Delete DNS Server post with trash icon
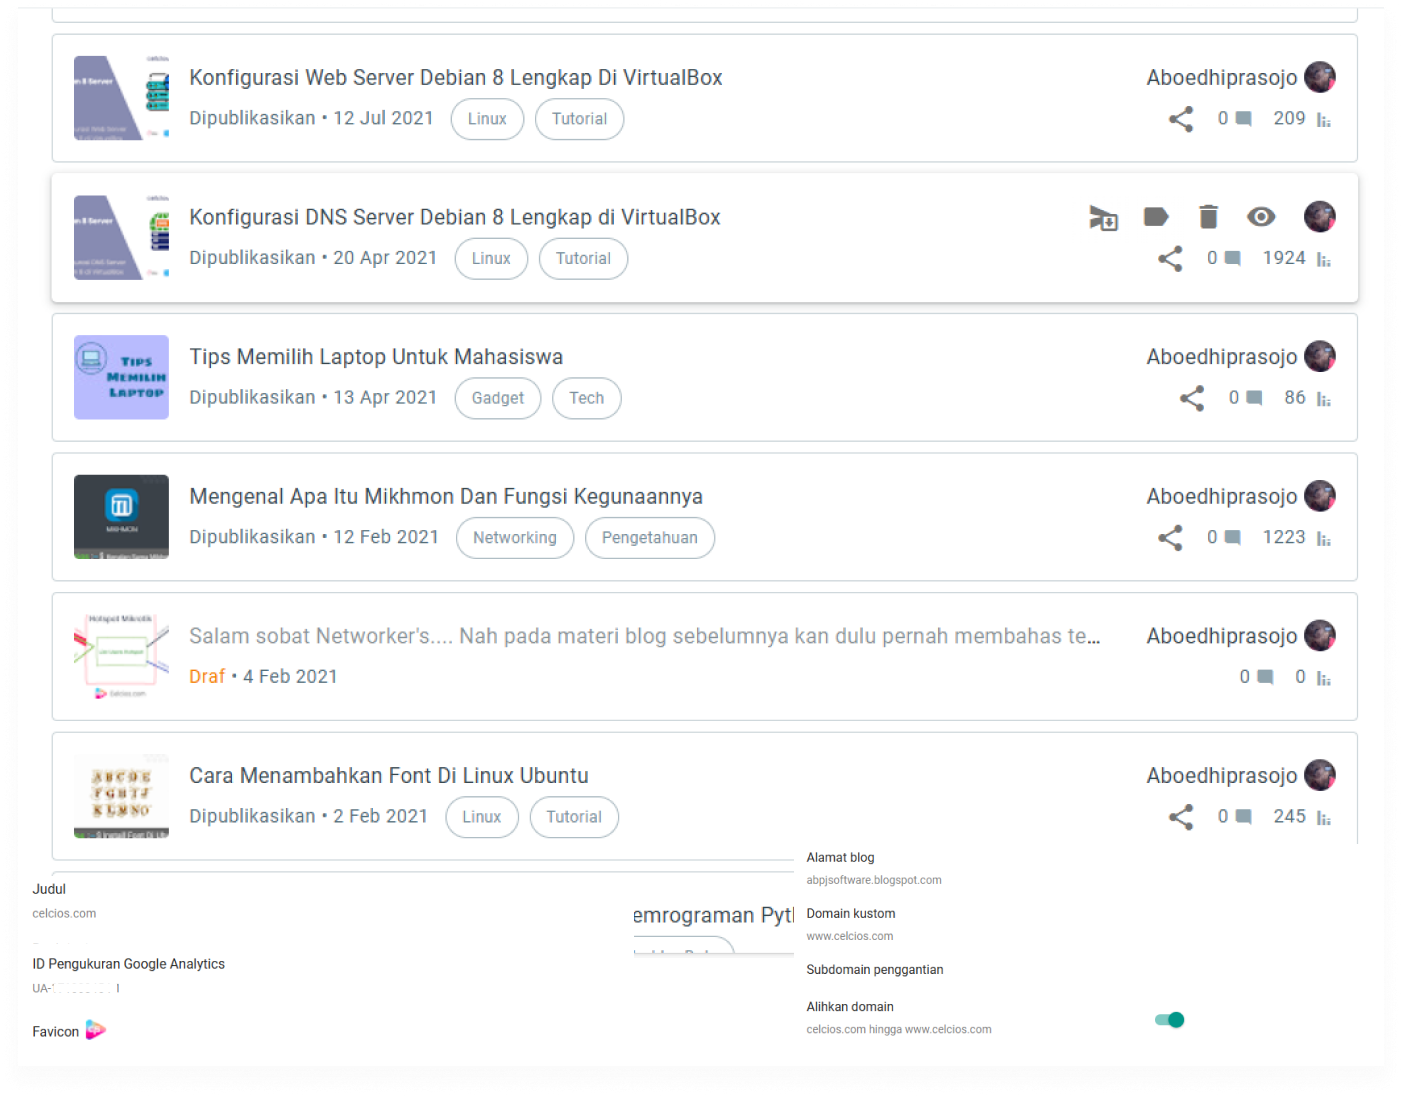 click(1208, 217)
